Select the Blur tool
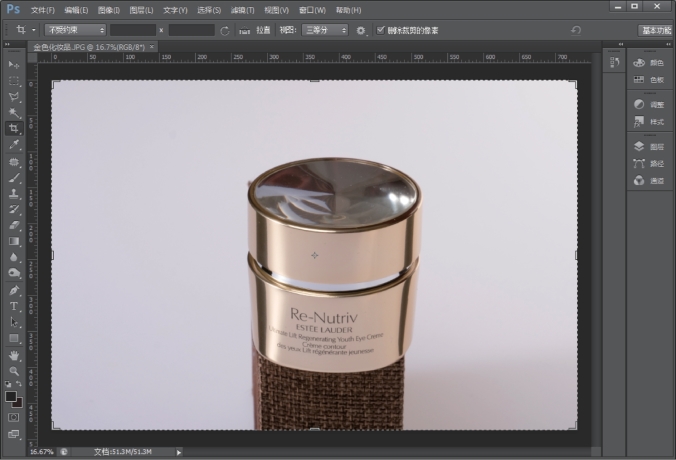The width and height of the screenshot is (676, 460). (x=14, y=257)
